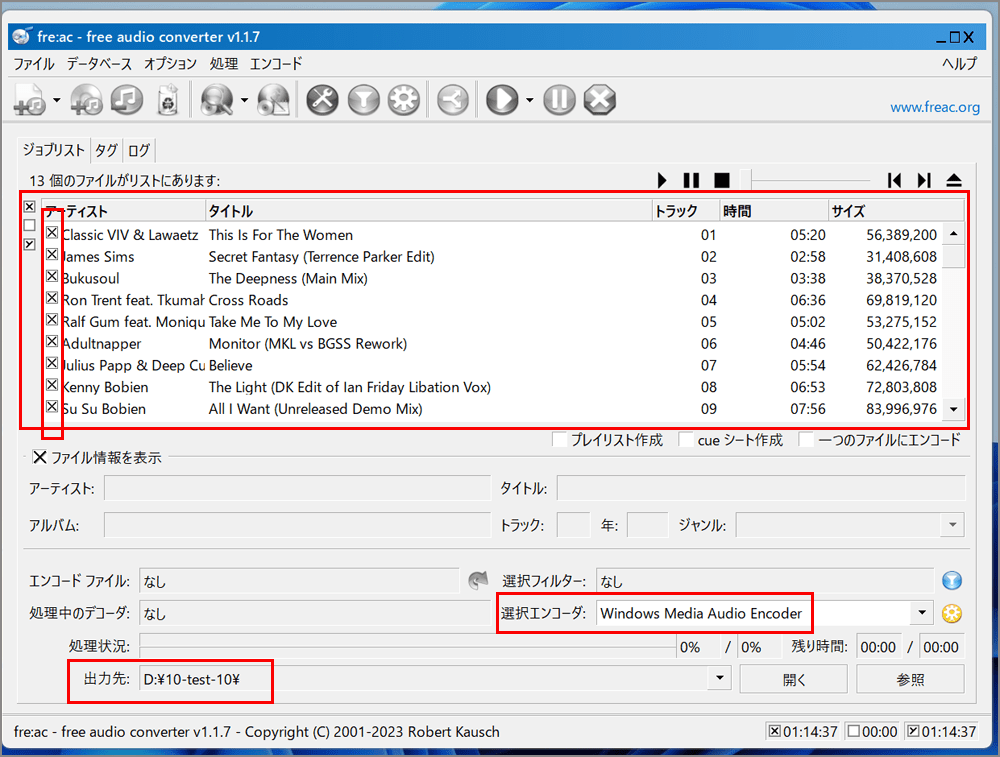The height and width of the screenshot is (757, 1000).
Task: Stop encoding with the toolbar X icon
Action: point(598,100)
